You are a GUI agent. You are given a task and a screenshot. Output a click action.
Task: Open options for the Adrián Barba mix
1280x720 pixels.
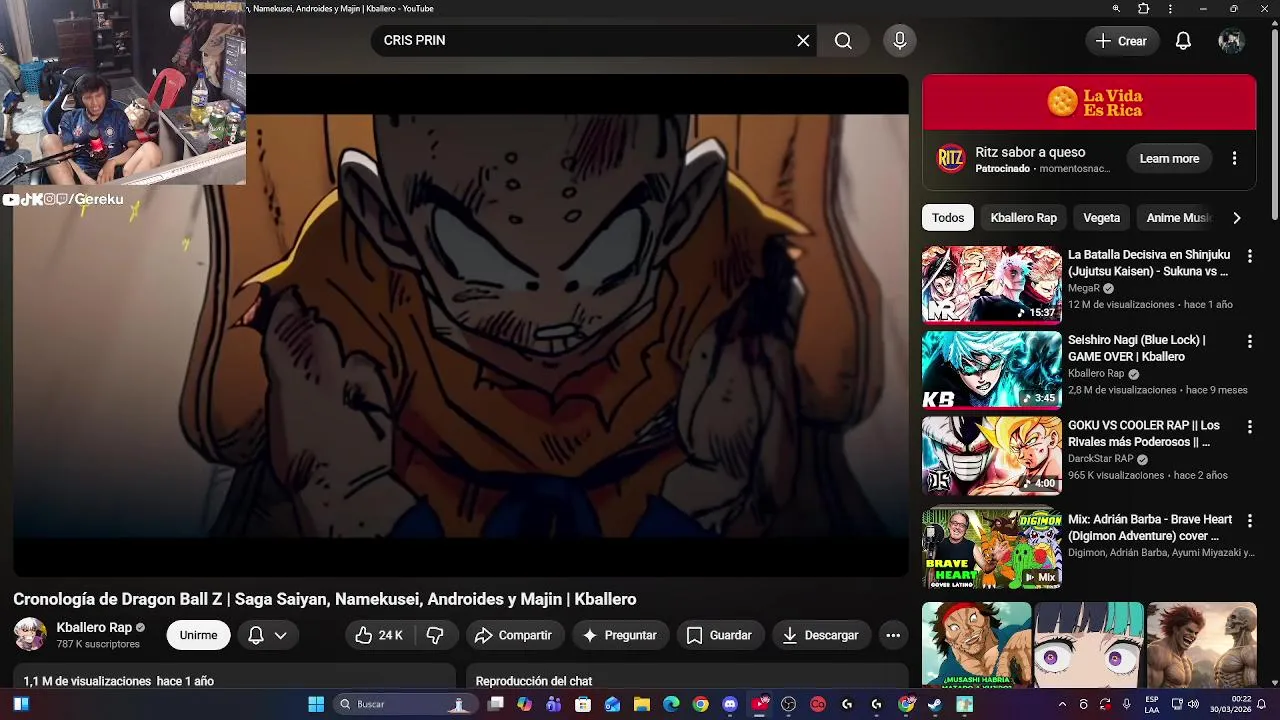coord(1249,520)
